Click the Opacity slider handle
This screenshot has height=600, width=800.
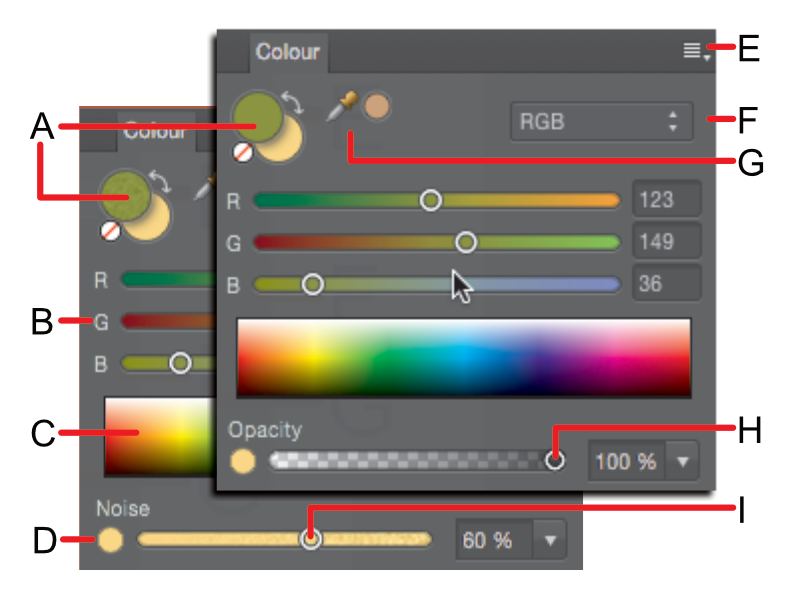(555, 460)
